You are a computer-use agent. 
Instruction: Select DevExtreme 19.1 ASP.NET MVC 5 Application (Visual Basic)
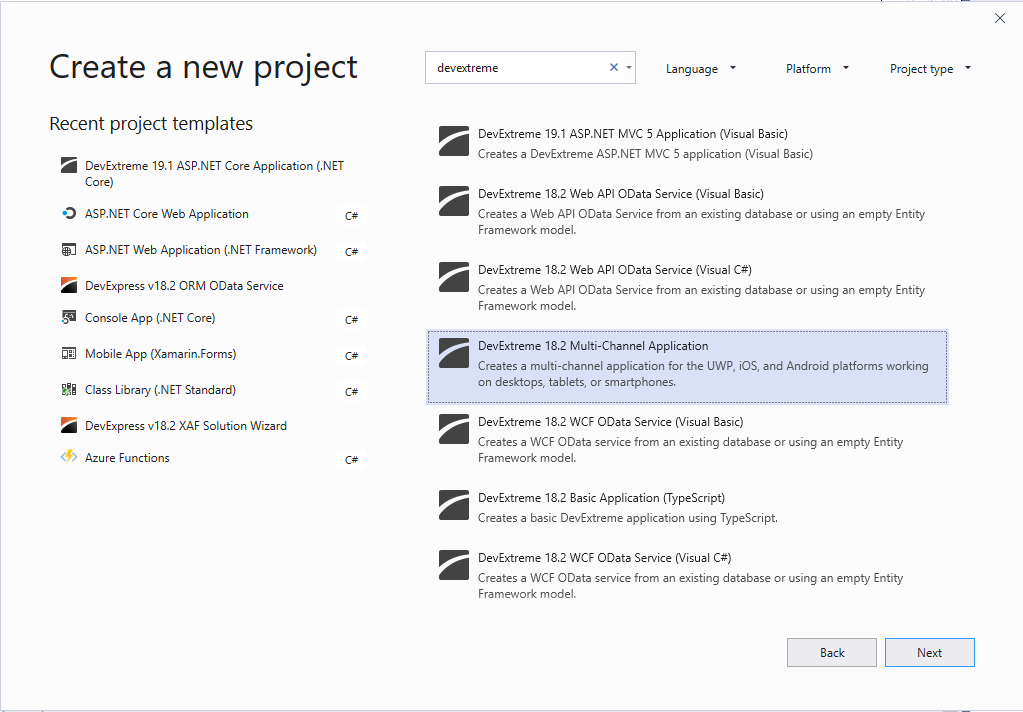tap(633, 134)
